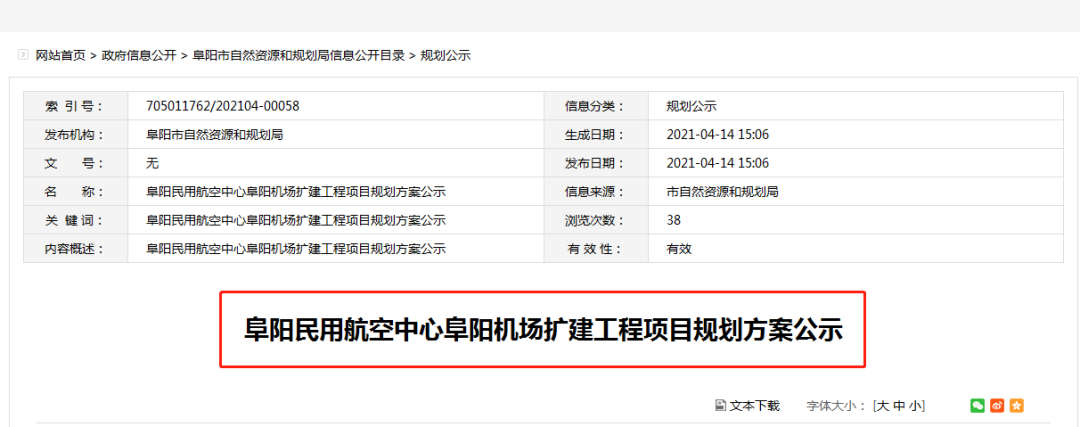Viewport: 1080px width, 427px height.
Task: Open 政府信息公开 breadcrumb link
Action: pyautogui.click(x=139, y=56)
